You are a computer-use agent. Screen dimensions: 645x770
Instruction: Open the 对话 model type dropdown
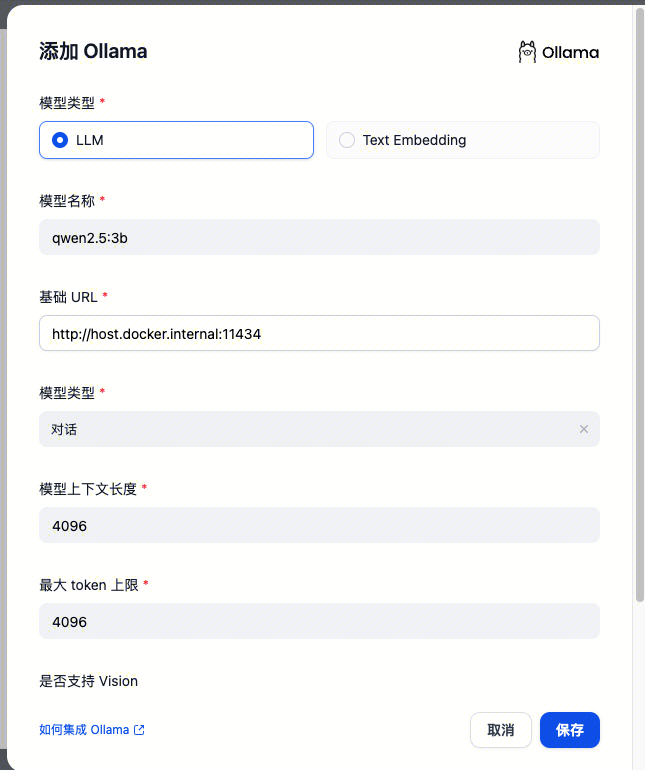click(x=319, y=429)
